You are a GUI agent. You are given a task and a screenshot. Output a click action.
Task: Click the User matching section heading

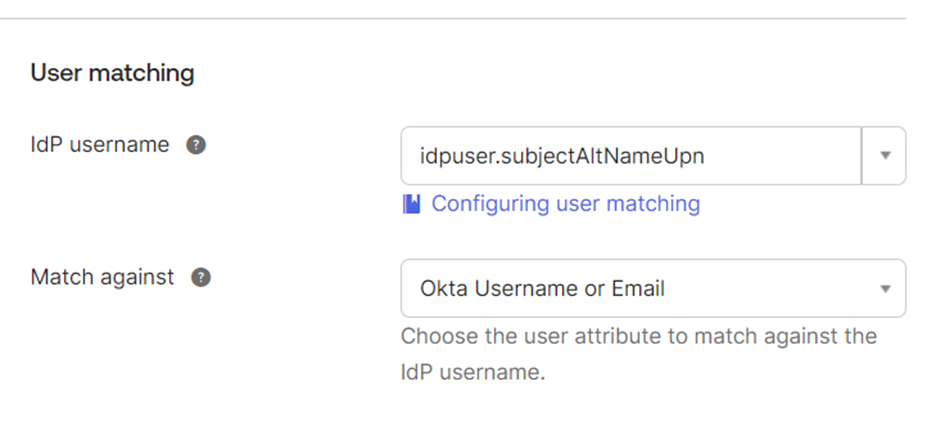(112, 73)
